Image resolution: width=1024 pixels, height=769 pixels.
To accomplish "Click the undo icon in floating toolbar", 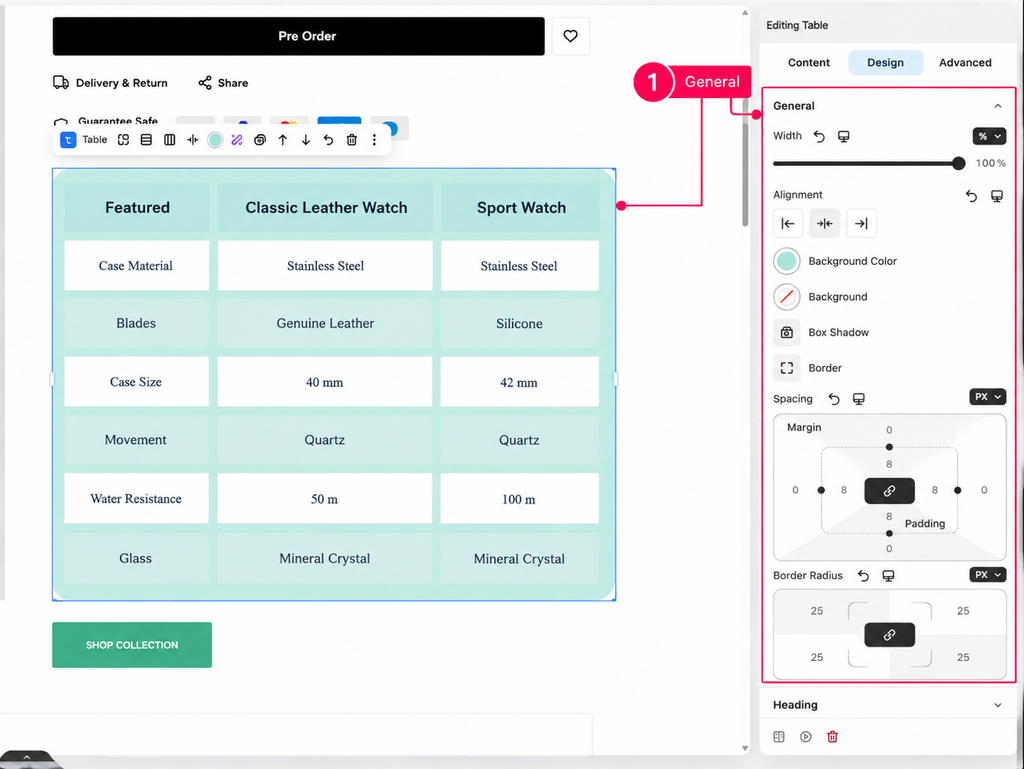I will (x=328, y=140).
